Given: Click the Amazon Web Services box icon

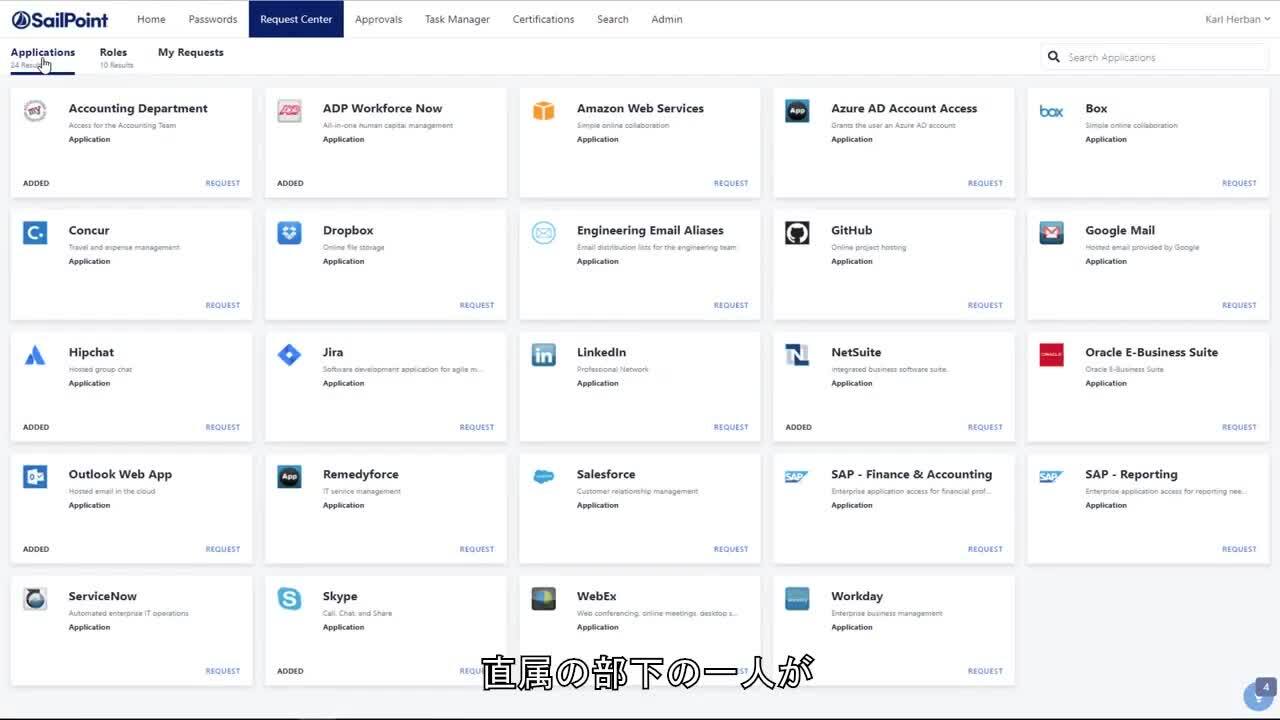Looking at the screenshot, I should click(x=543, y=111).
